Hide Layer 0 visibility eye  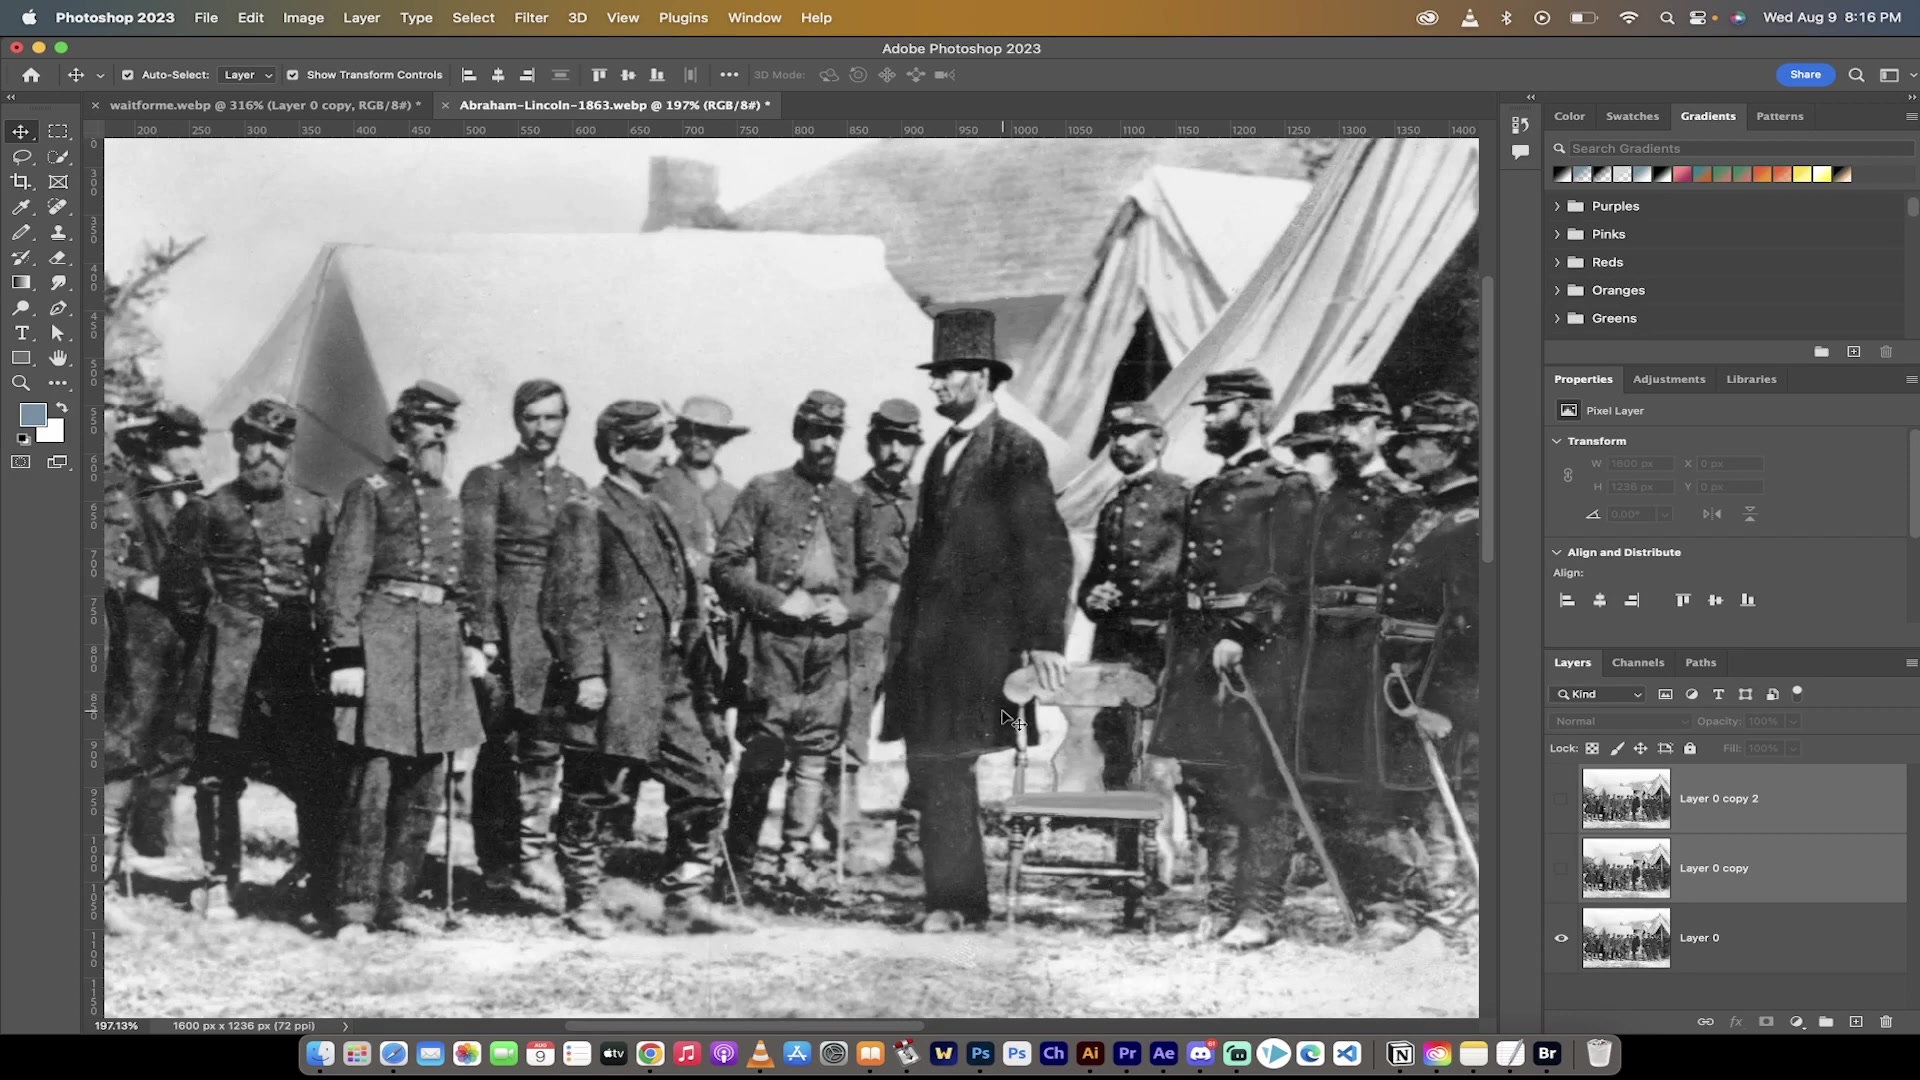pos(1561,938)
